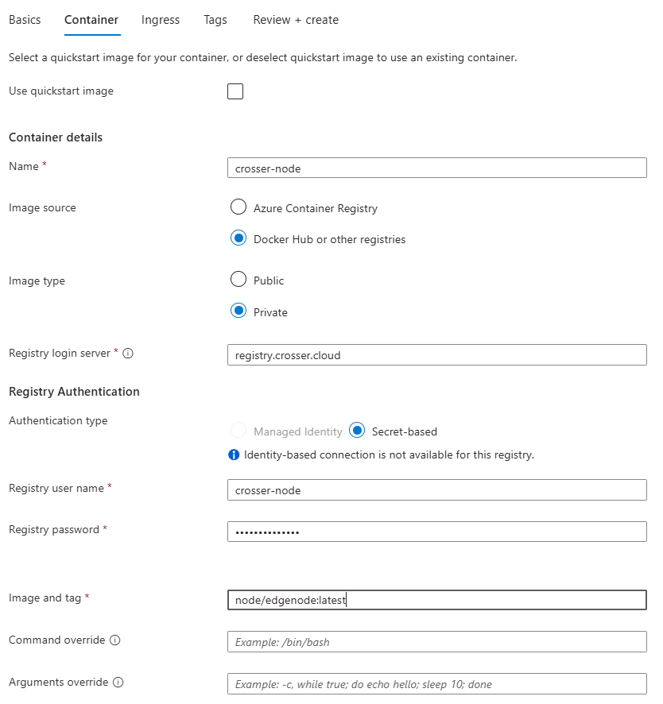
Task: Click the Command override input box
Action: 437,642
